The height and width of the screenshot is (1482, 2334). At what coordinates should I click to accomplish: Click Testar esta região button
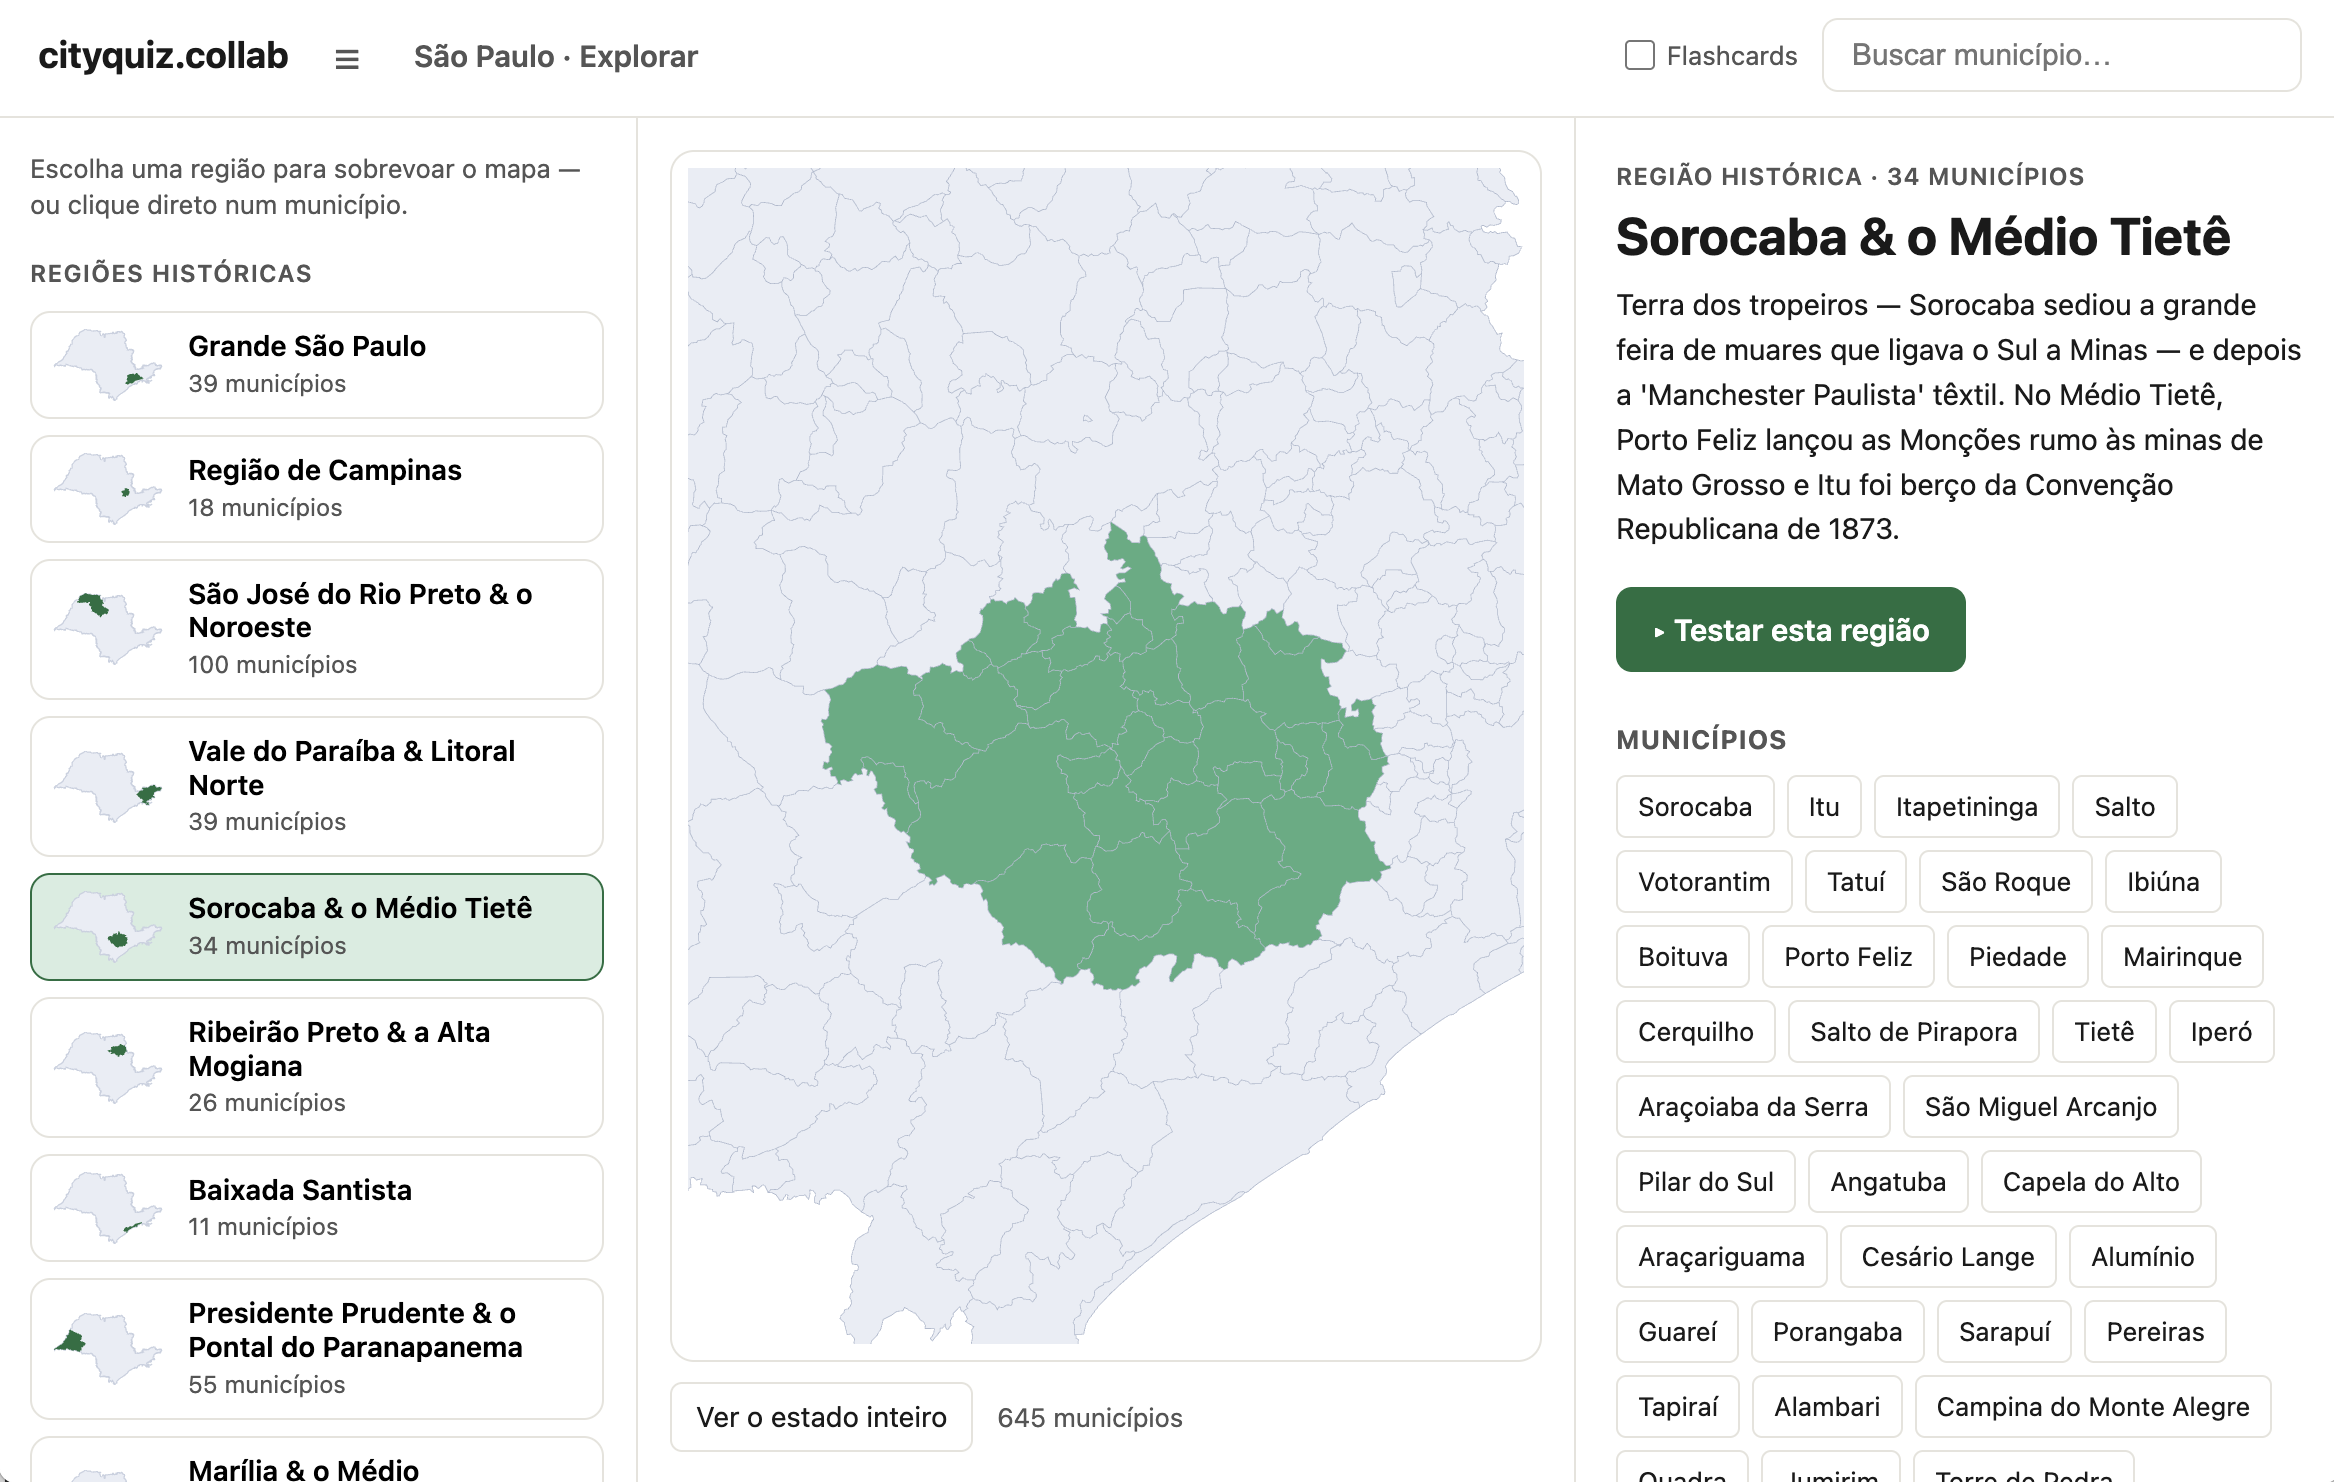[x=1790, y=630]
